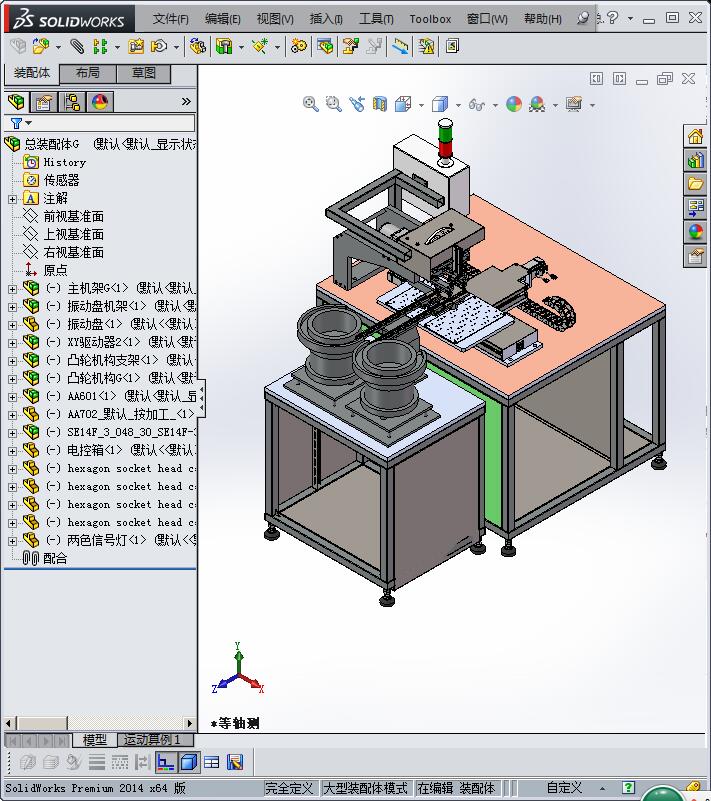Open the File Explorer folder icon in task pane
This screenshot has width=711, height=801.
(x=695, y=184)
